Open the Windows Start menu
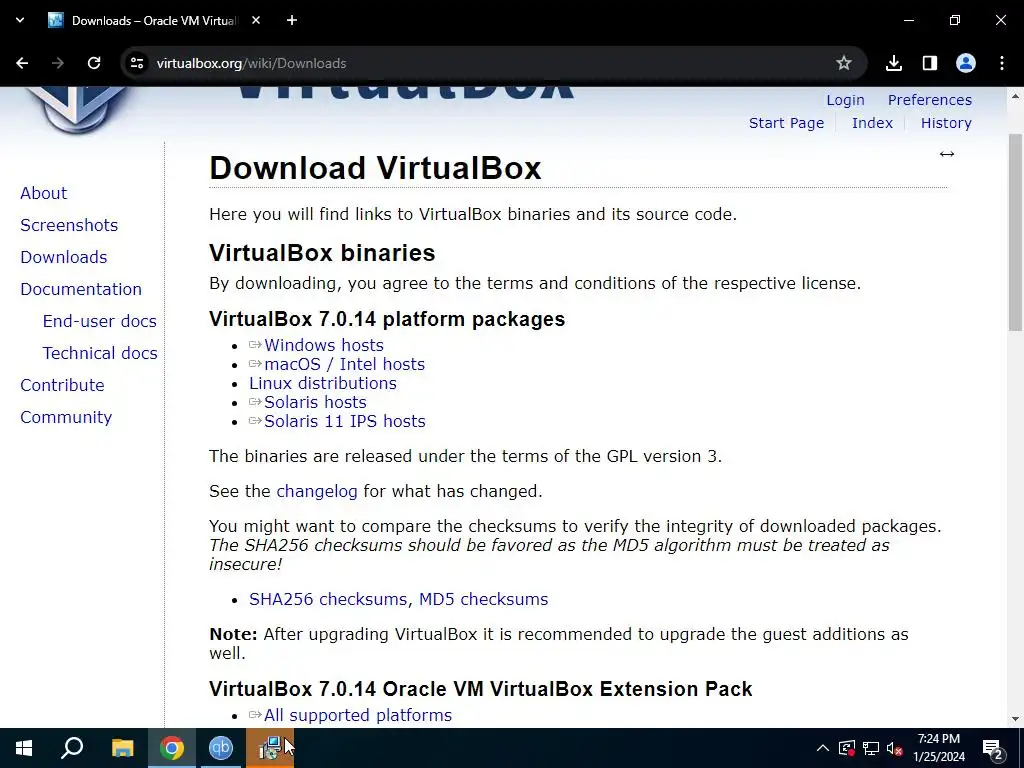The width and height of the screenshot is (1024, 768). (x=24, y=748)
